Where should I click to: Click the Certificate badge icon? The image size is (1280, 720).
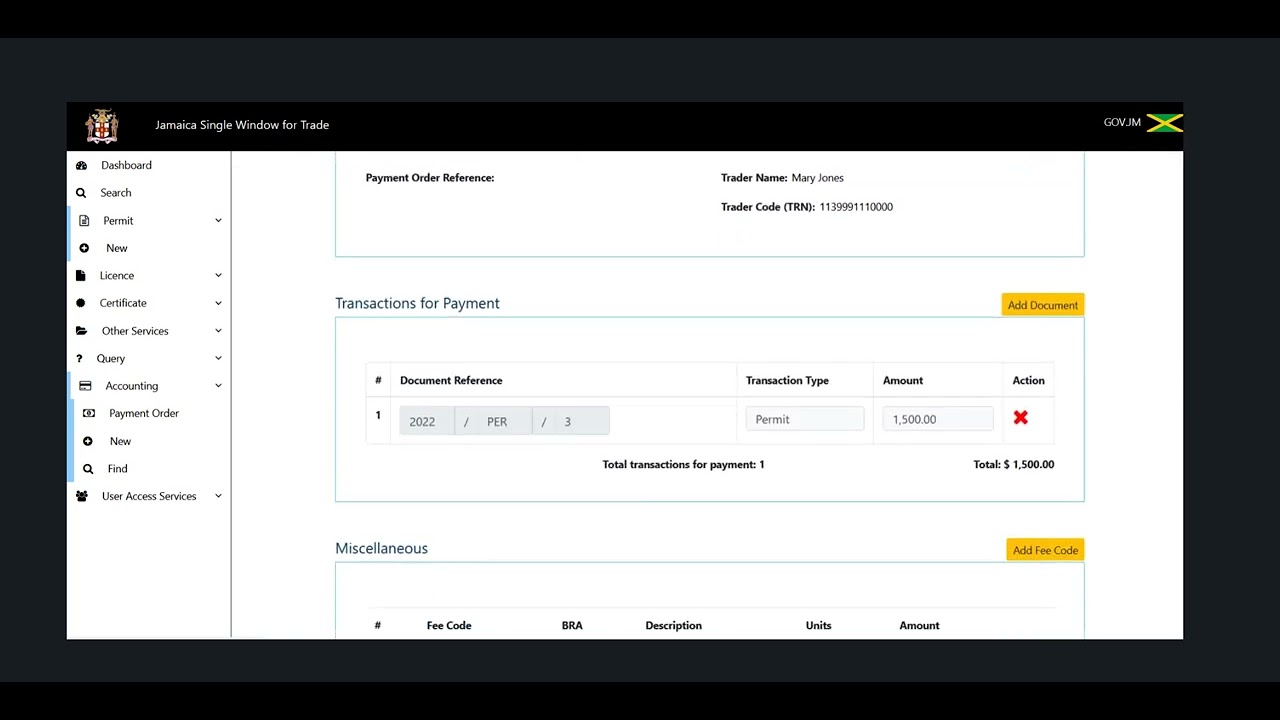click(x=81, y=303)
